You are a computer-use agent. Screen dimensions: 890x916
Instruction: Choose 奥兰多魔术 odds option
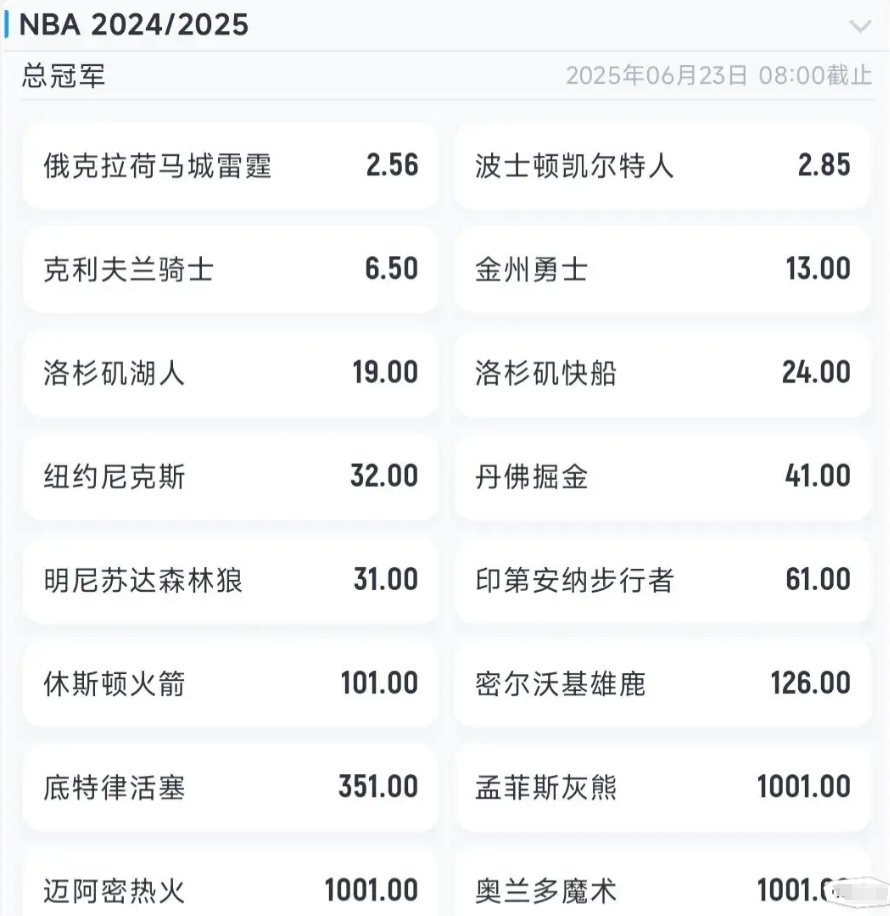663,883
